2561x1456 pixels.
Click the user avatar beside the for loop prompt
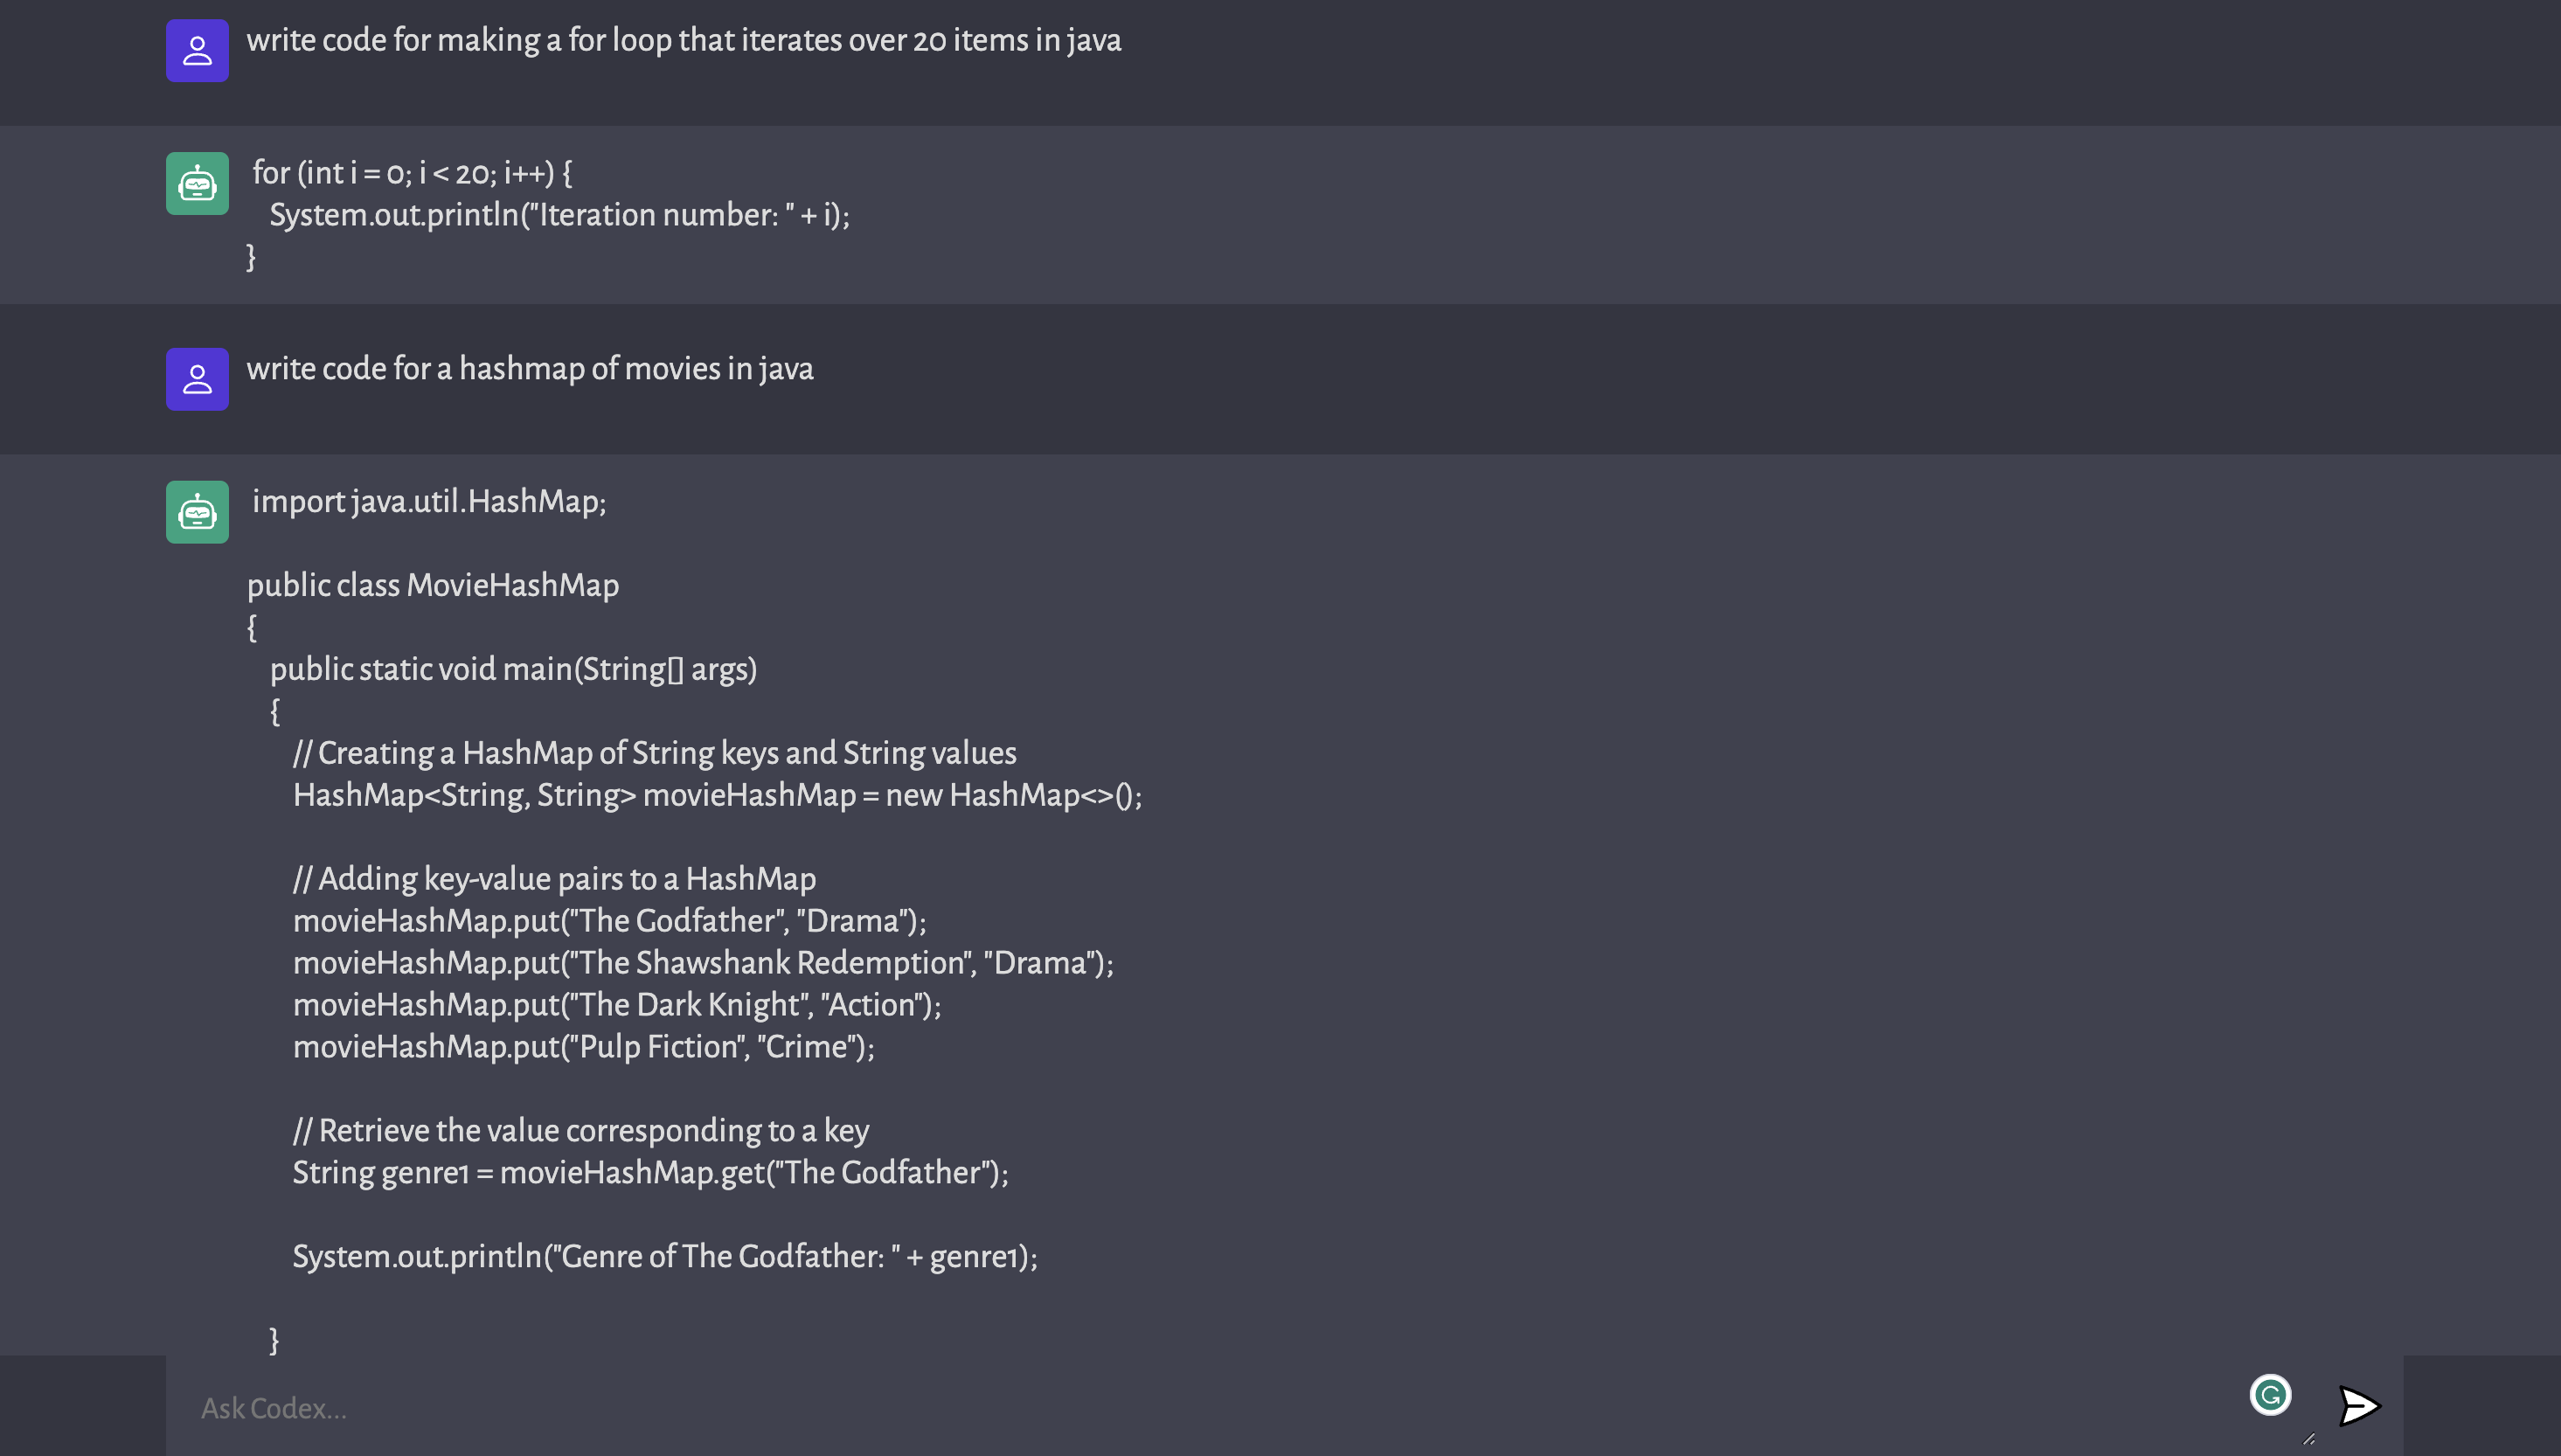[x=197, y=51]
